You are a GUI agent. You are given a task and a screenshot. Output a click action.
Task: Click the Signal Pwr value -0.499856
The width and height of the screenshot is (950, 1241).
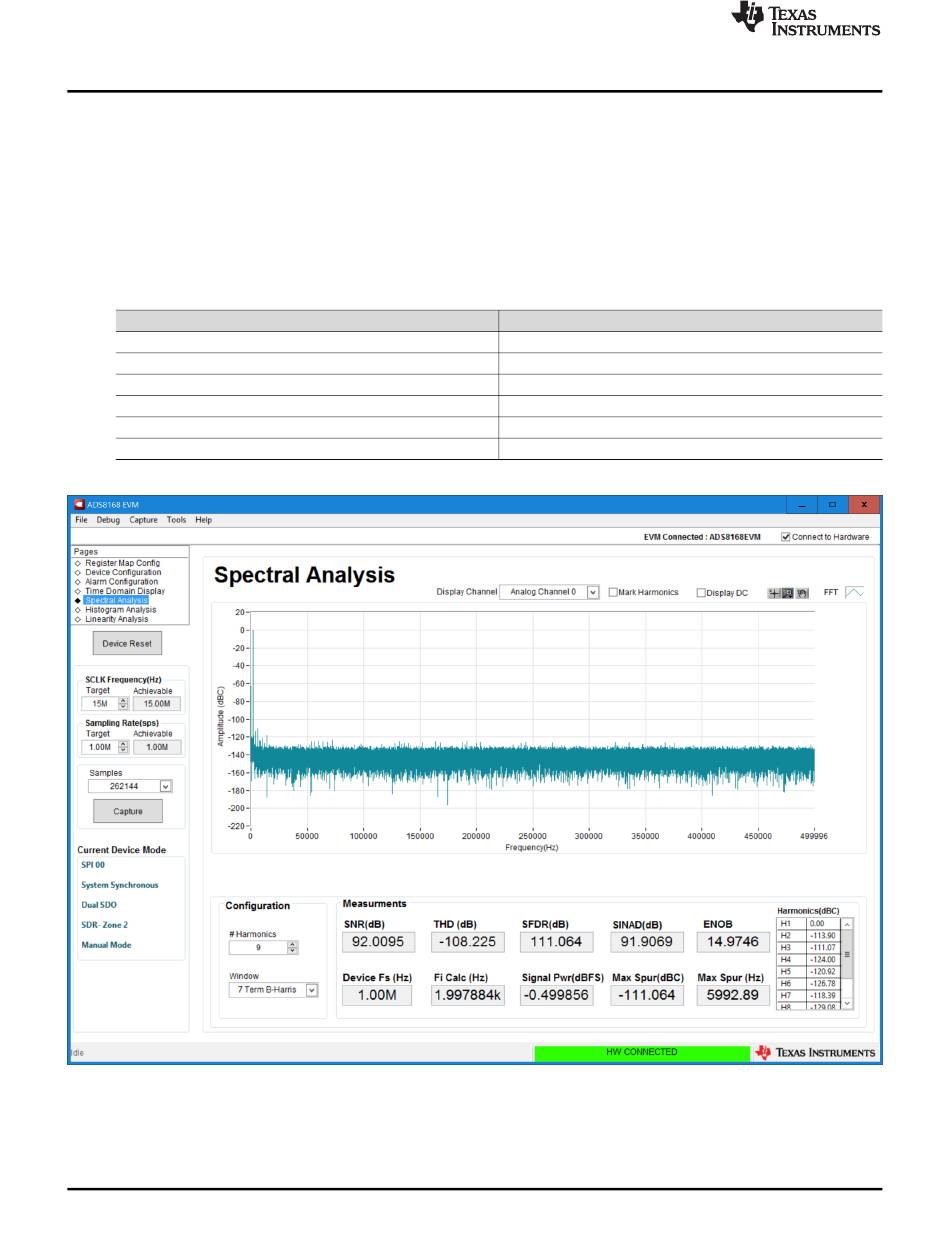pyautogui.click(x=556, y=995)
